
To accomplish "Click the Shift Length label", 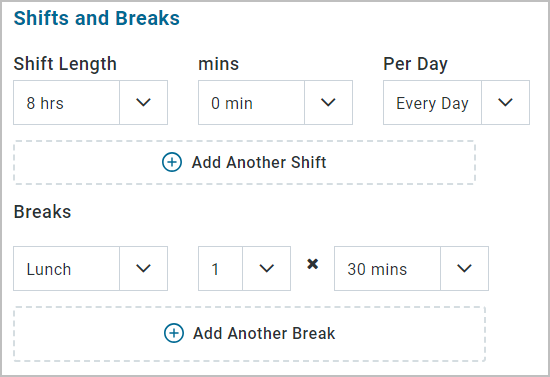I will [65, 64].
